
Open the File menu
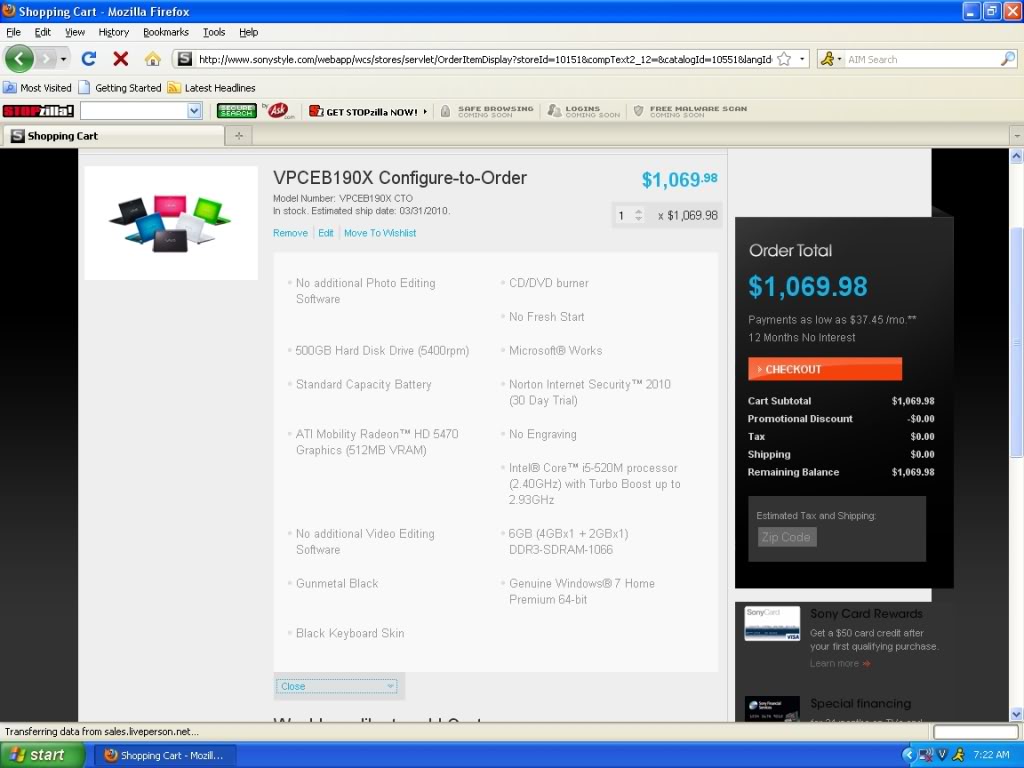click(x=13, y=32)
